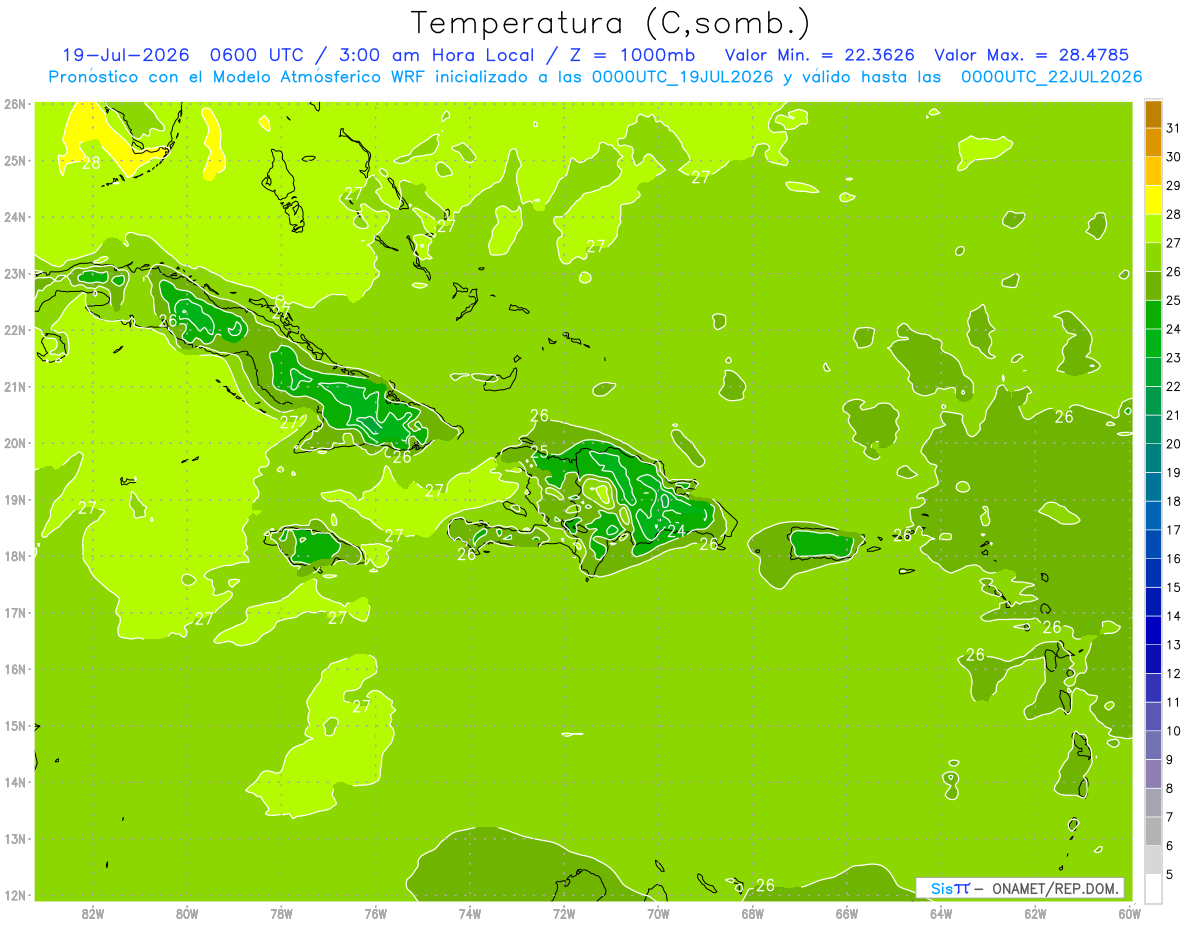Click the '25' contour label over northern Haiti
This screenshot has height=927, width=1200.
coord(539,452)
